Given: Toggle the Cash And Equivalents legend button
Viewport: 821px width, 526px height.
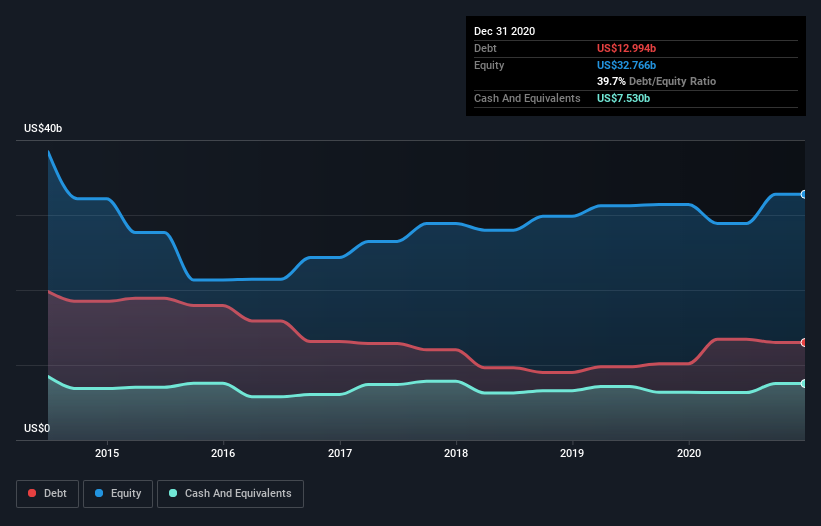Looking at the screenshot, I should pyautogui.click(x=230, y=494).
